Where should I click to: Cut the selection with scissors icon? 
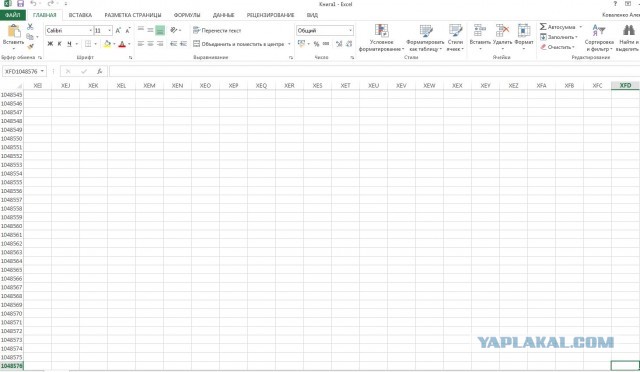(30, 27)
